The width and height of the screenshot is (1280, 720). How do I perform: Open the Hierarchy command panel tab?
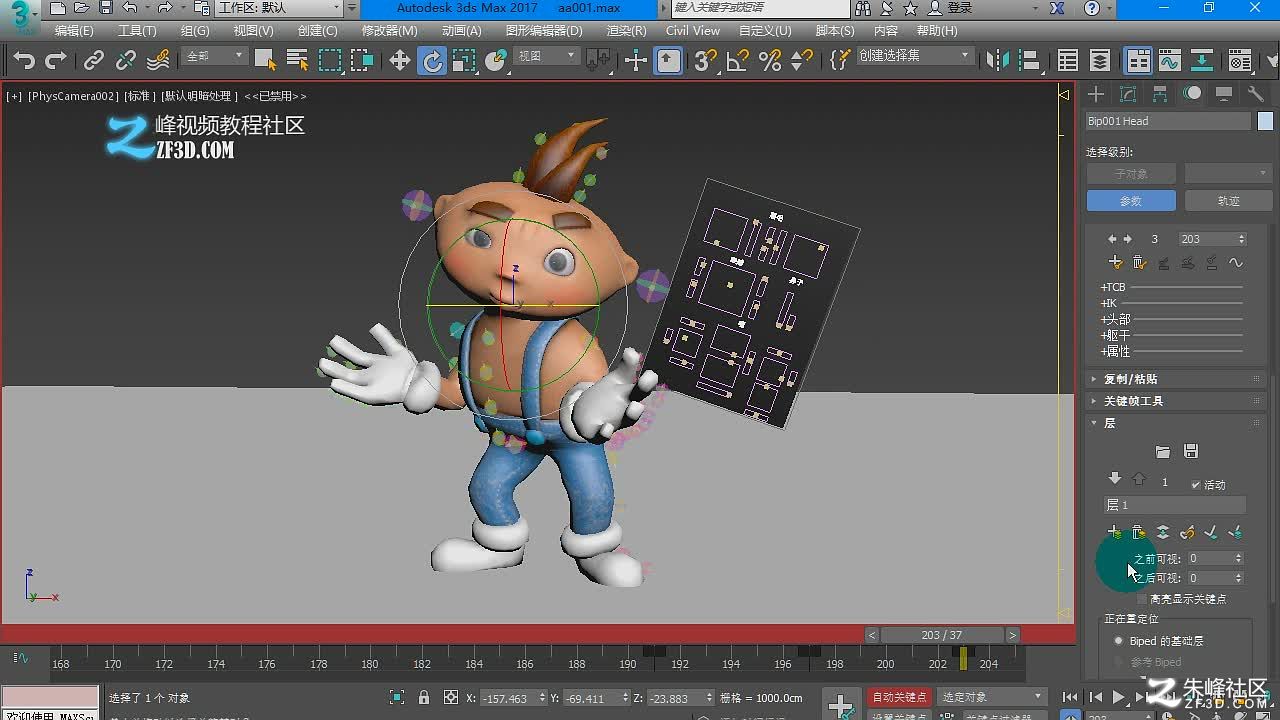(1160, 94)
